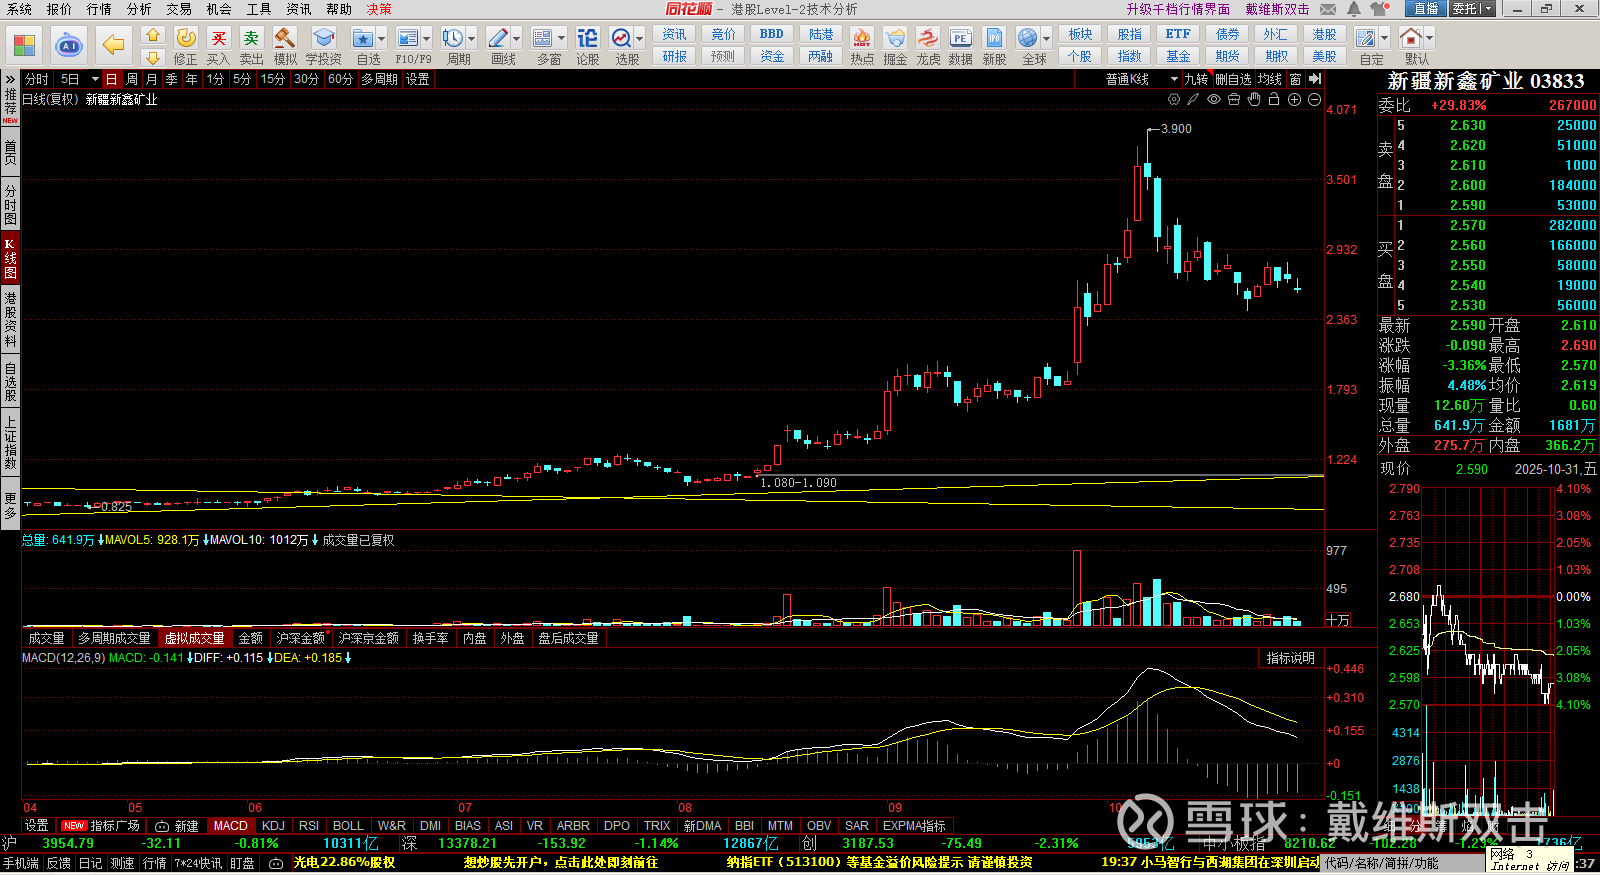Toggle the lock icon on chart toolbar
Image resolution: width=1600 pixels, height=875 pixels.
tap(1274, 100)
